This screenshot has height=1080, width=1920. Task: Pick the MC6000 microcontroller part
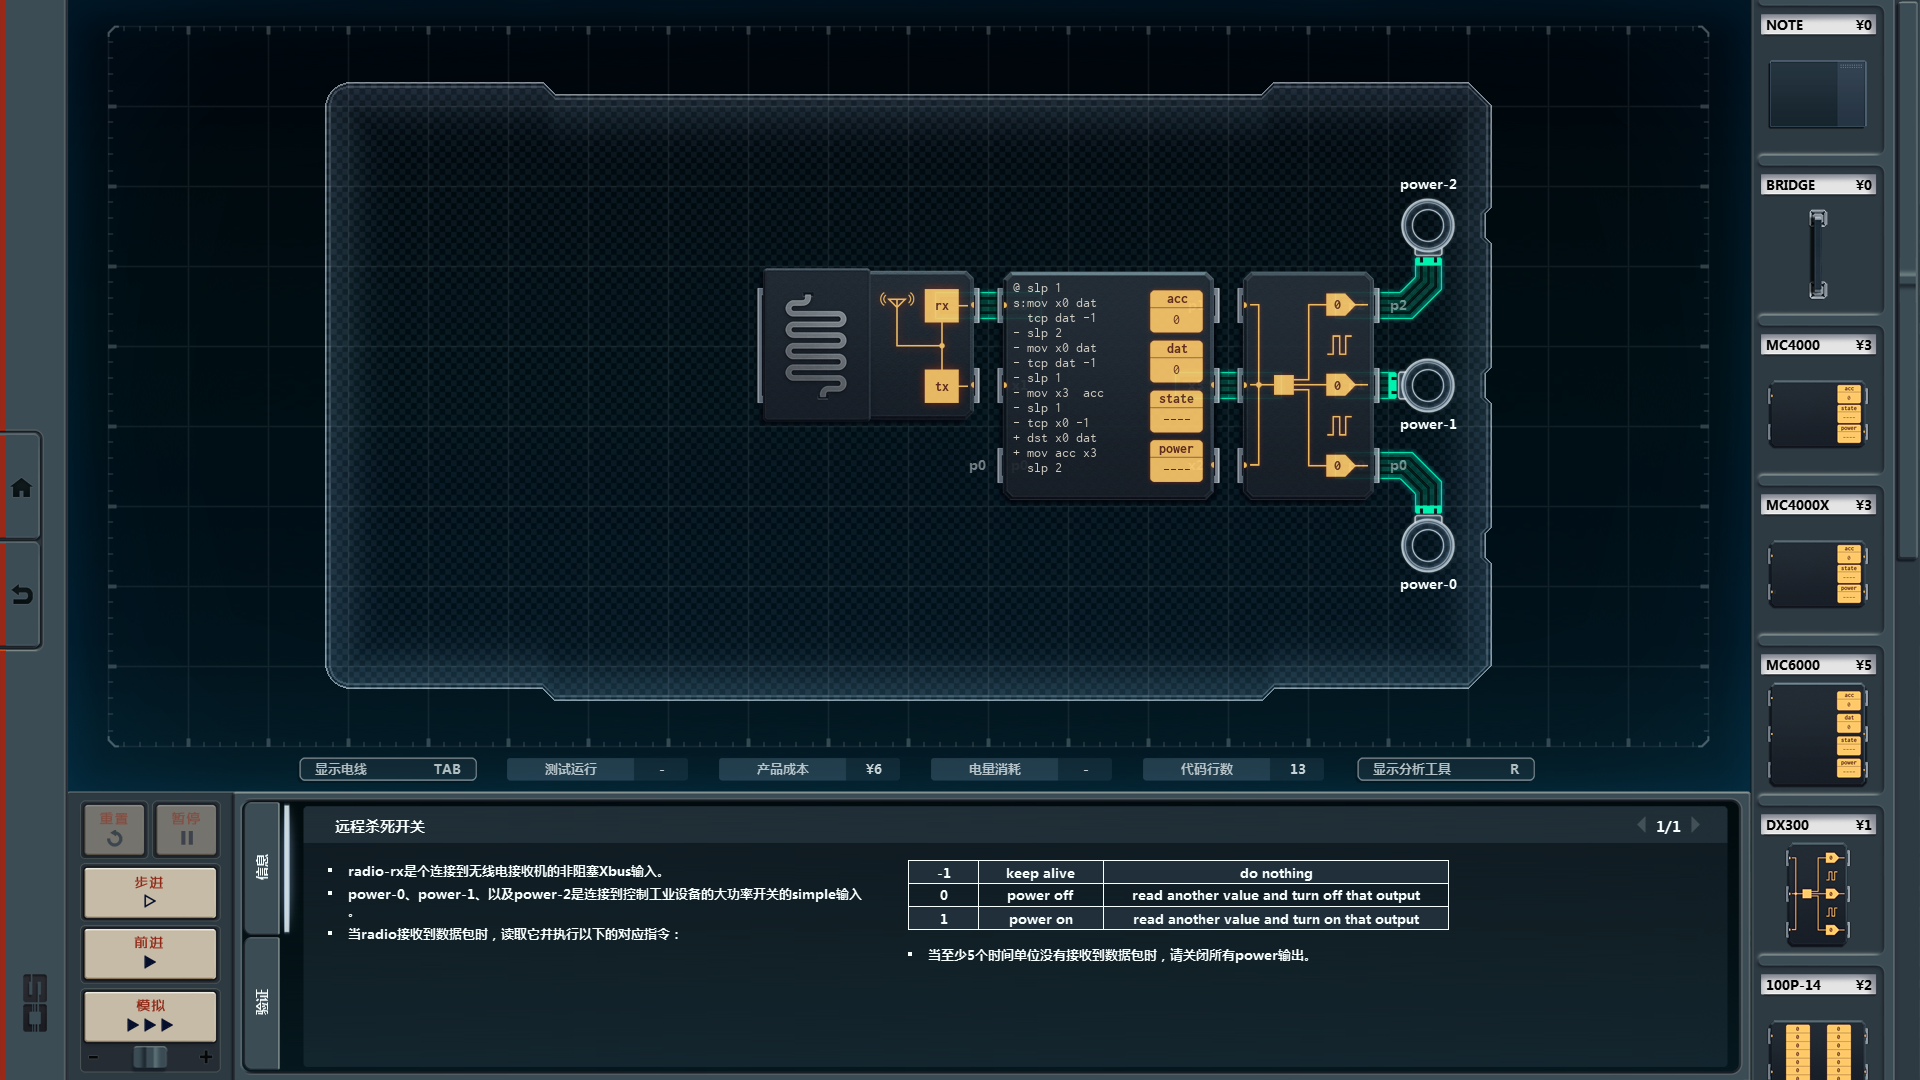[1817, 734]
